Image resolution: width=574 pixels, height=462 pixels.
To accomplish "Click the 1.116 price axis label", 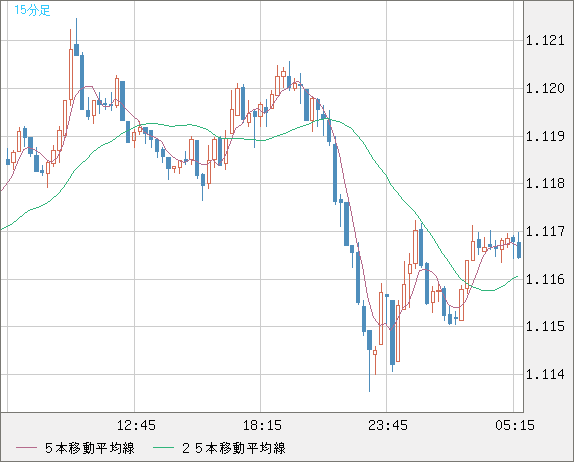I will tap(545, 280).
